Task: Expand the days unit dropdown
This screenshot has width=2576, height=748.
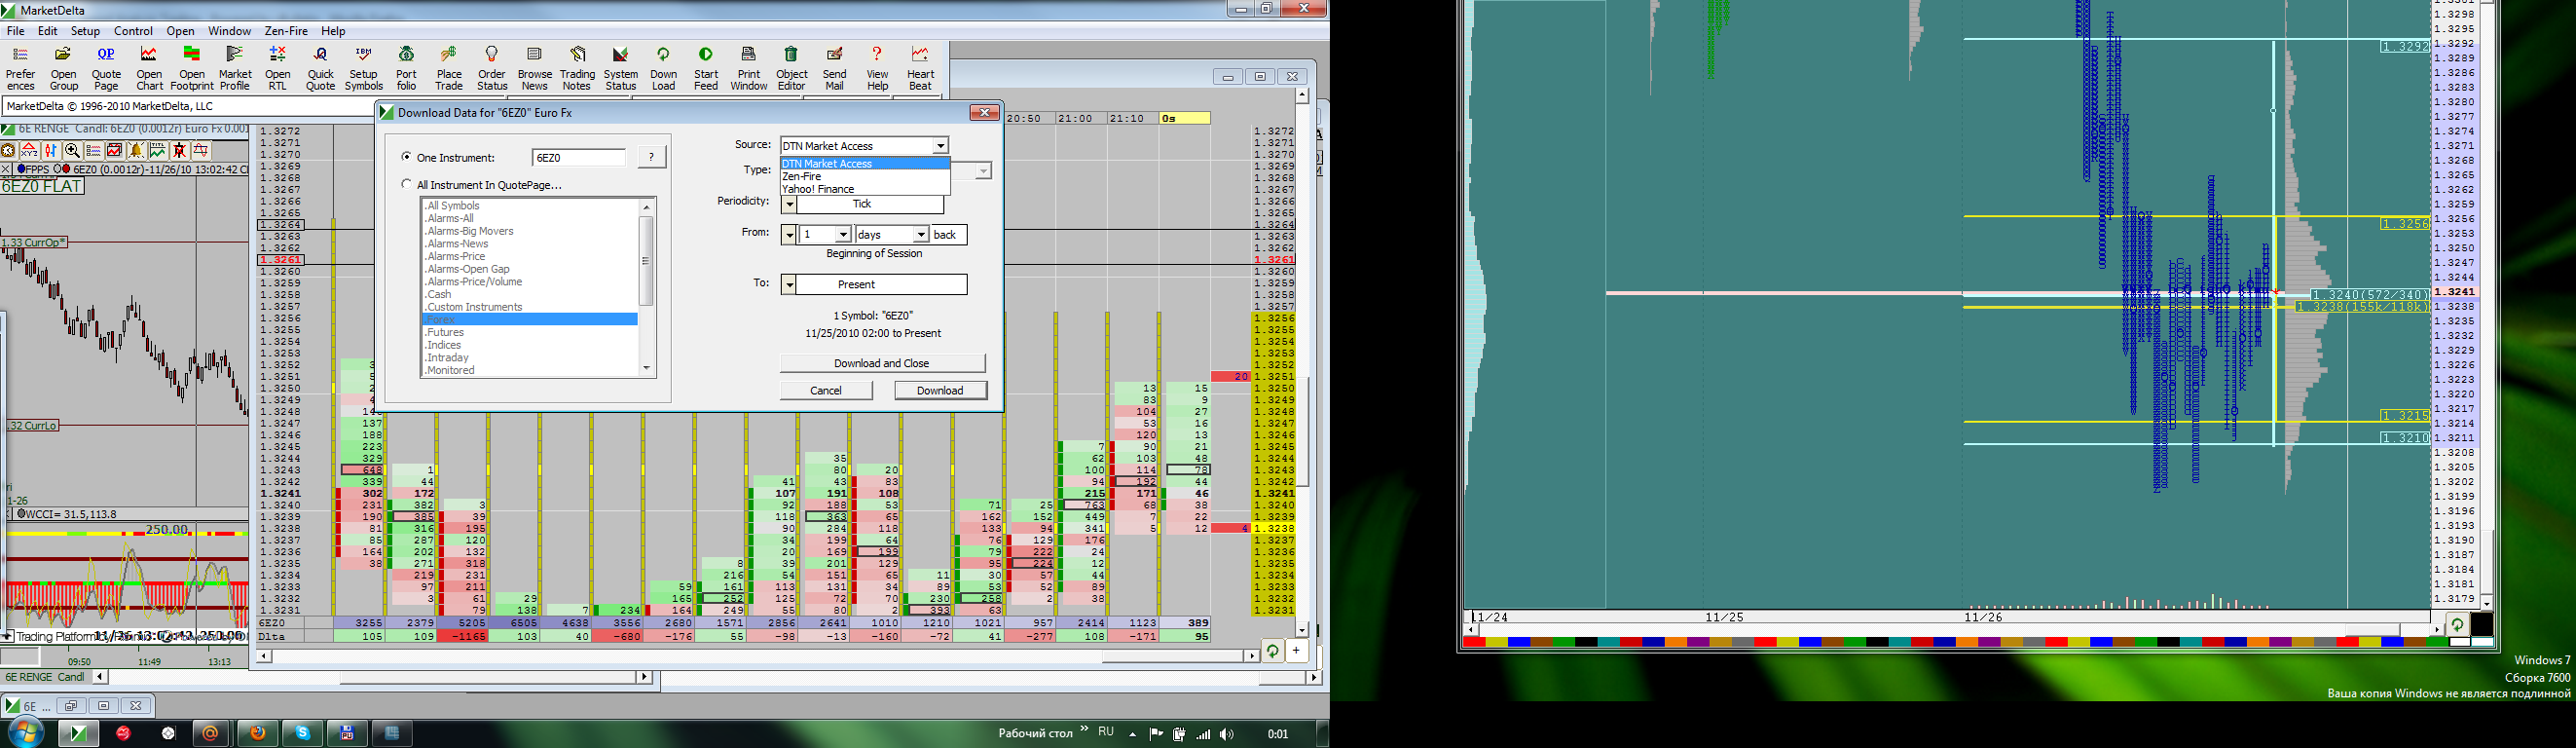Action: 920,234
